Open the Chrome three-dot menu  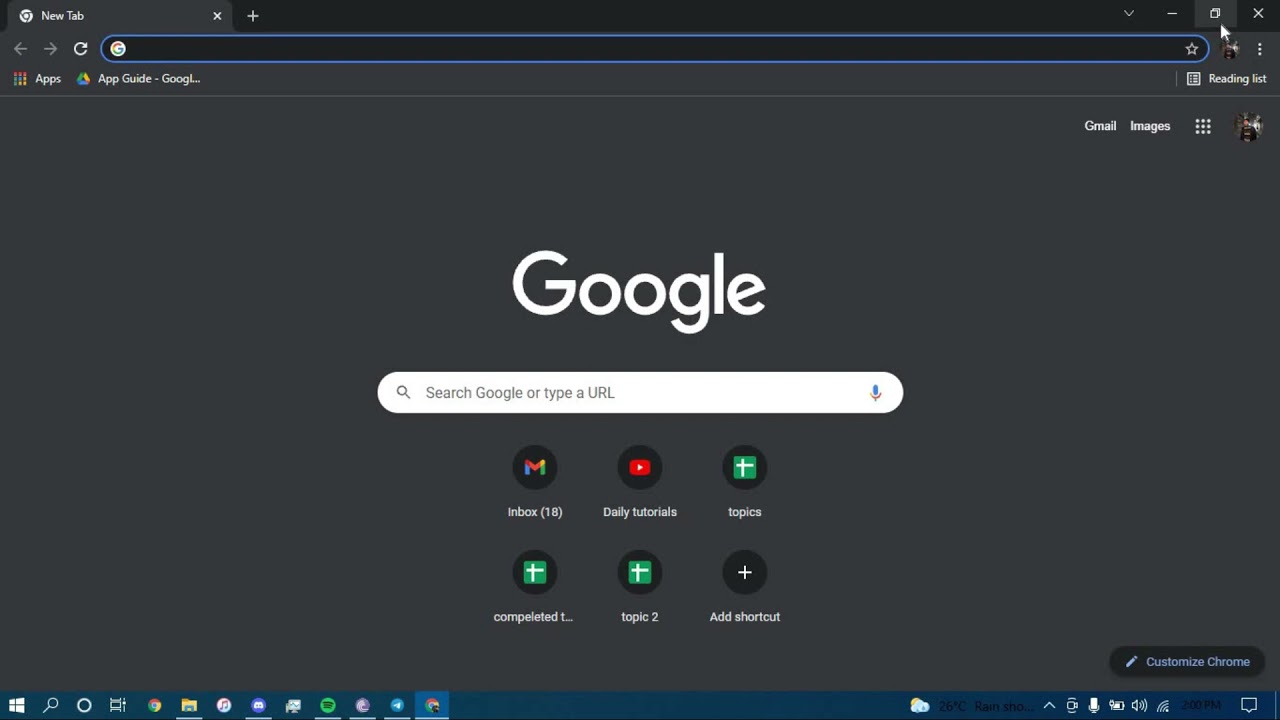(1260, 48)
